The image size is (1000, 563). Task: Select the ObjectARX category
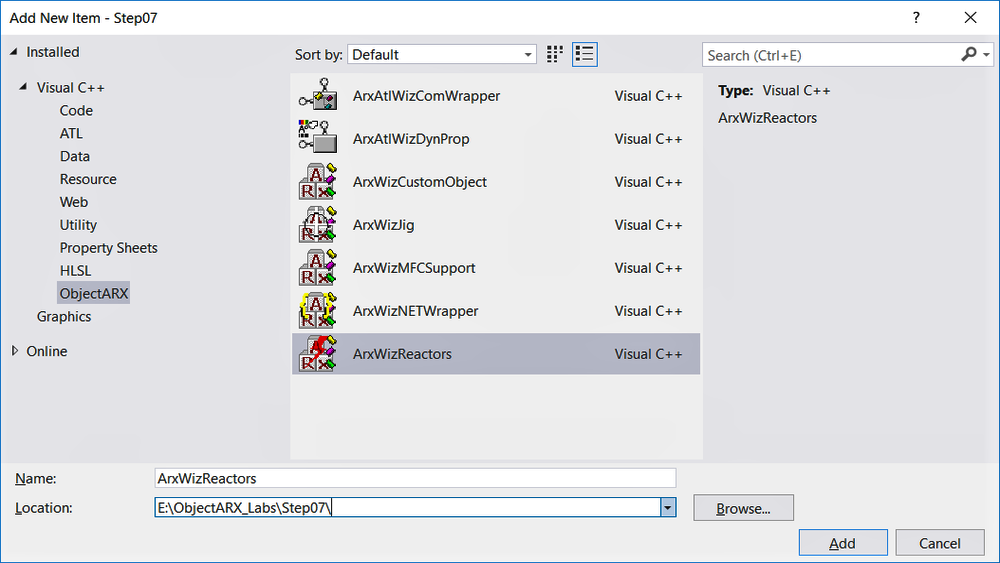(94, 293)
